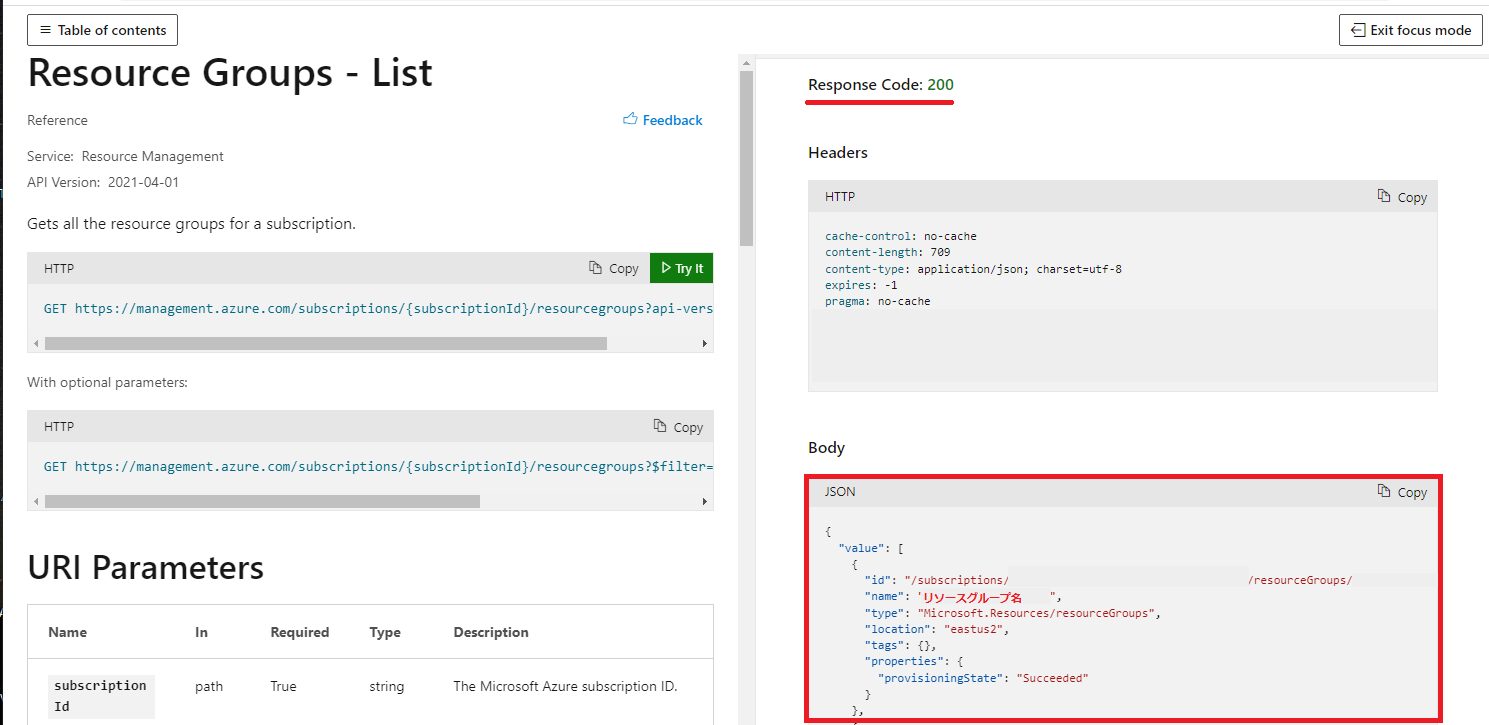Open the Table of contents hamburger icon
Image resolution: width=1489 pixels, height=725 pixels.
pos(44,30)
